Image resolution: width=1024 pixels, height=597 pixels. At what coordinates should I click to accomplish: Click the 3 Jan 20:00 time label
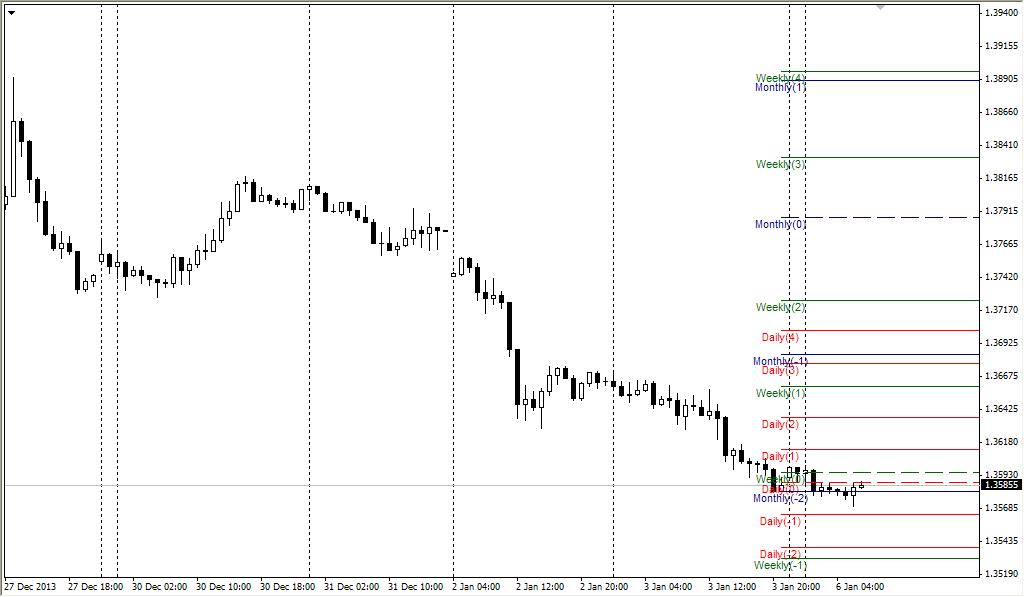796,587
